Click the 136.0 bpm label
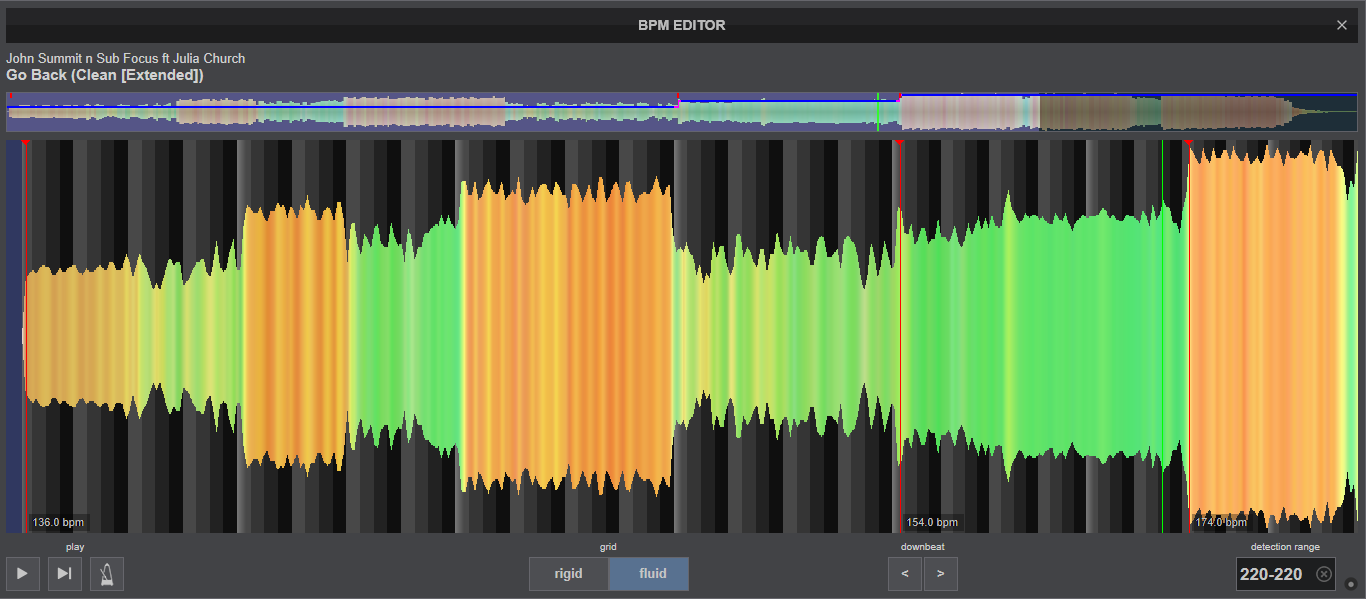The image size is (1366, 599). click(x=58, y=522)
